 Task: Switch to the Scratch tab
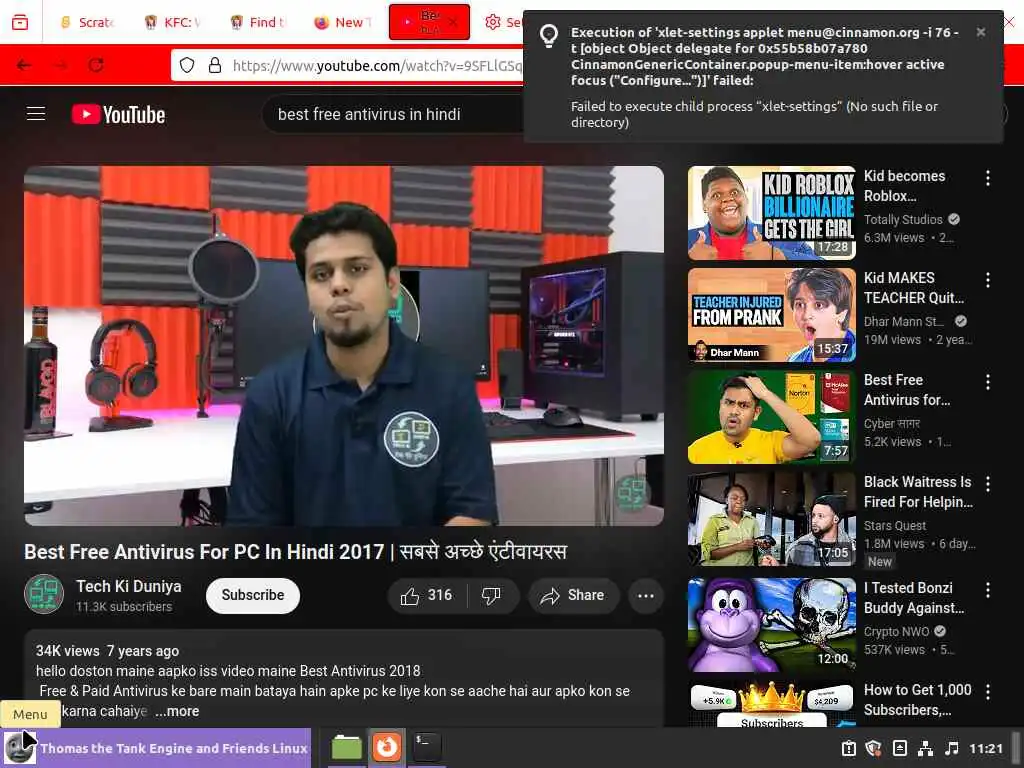click(87, 22)
